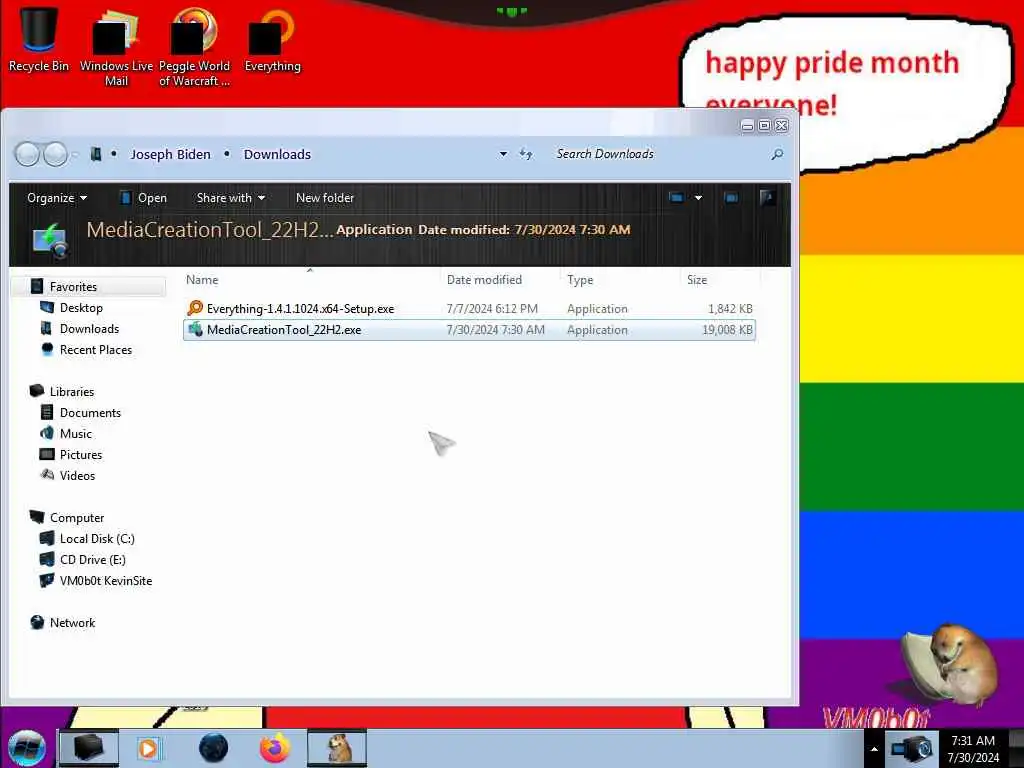Open Local Disk (C:)
This screenshot has height=768, width=1024.
pyautogui.click(x=97, y=538)
